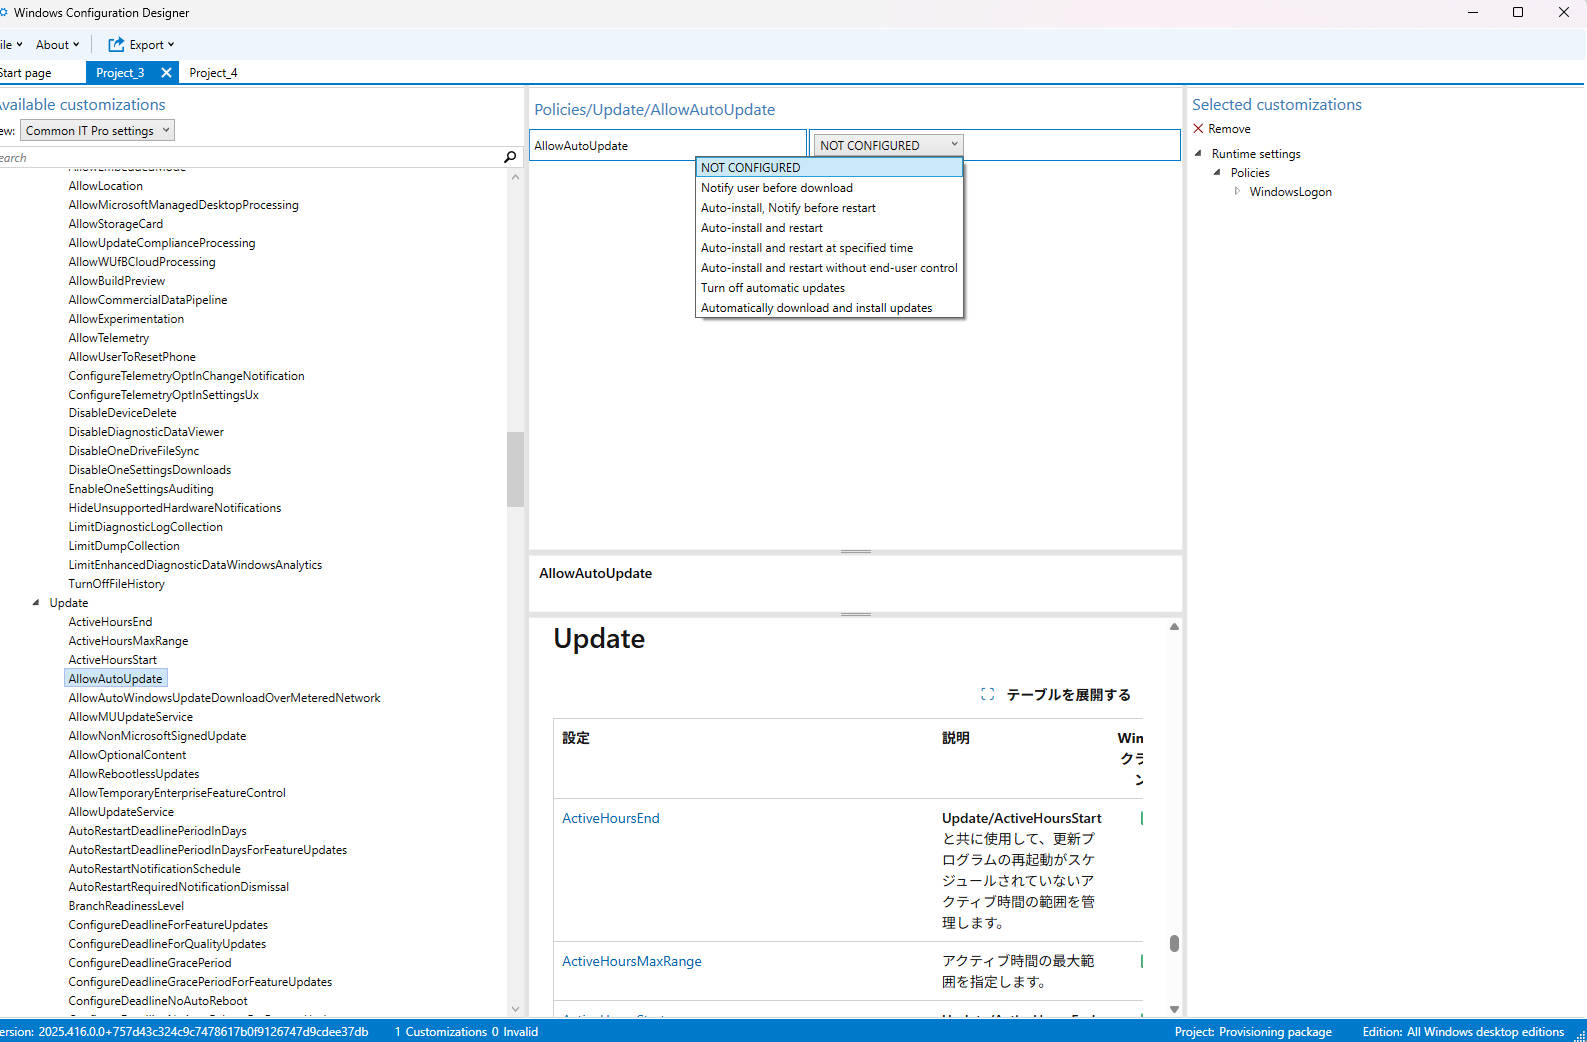Image resolution: width=1587 pixels, height=1042 pixels.
Task: Close the Project_3 tab
Action: coord(166,73)
